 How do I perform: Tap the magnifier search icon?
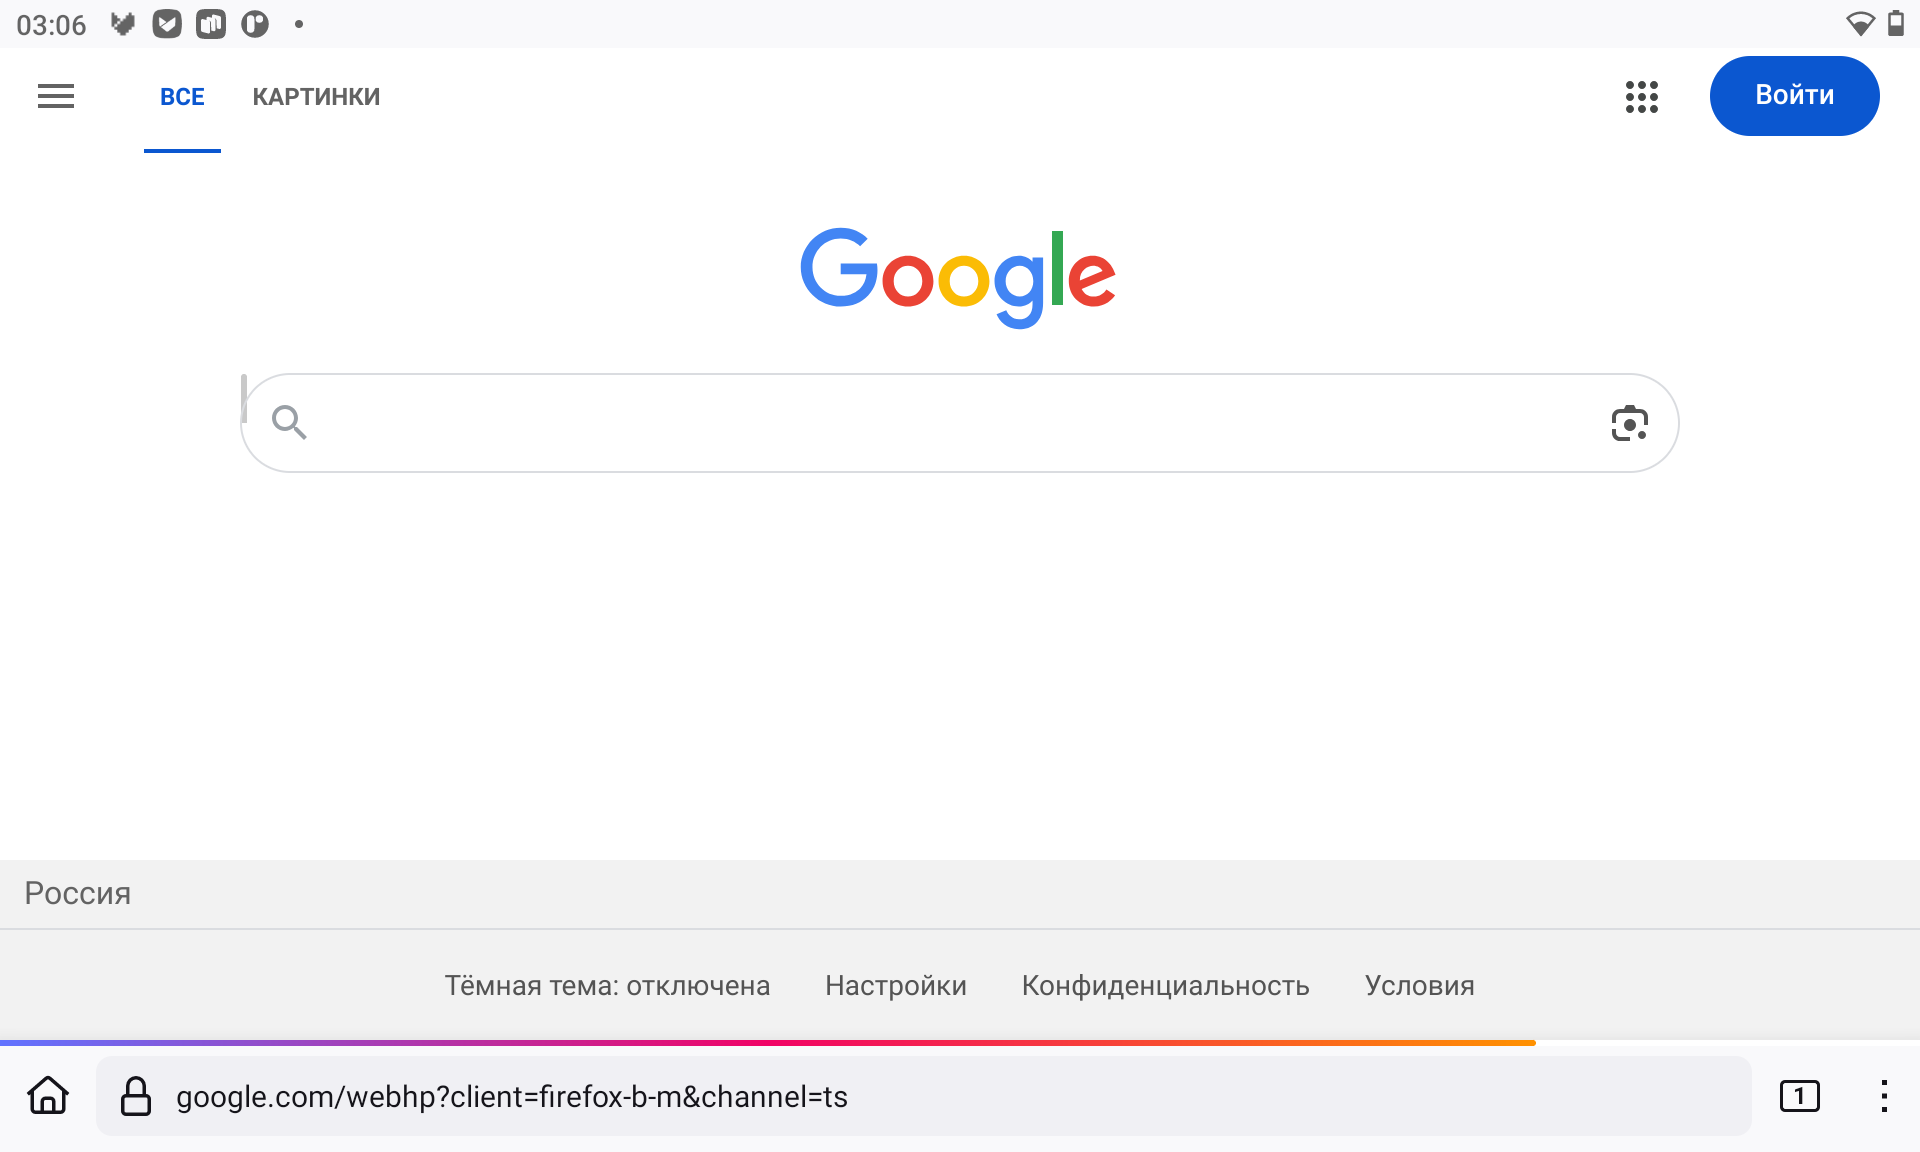[289, 423]
